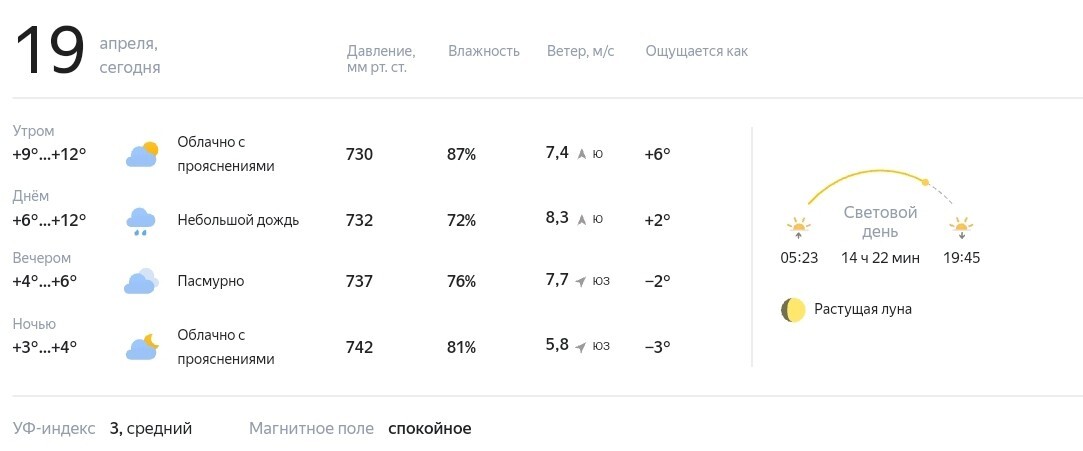Viewport: 1083px width, 451px height.
Task: Click the southwest wind arrow for night
Action: pos(581,347)
